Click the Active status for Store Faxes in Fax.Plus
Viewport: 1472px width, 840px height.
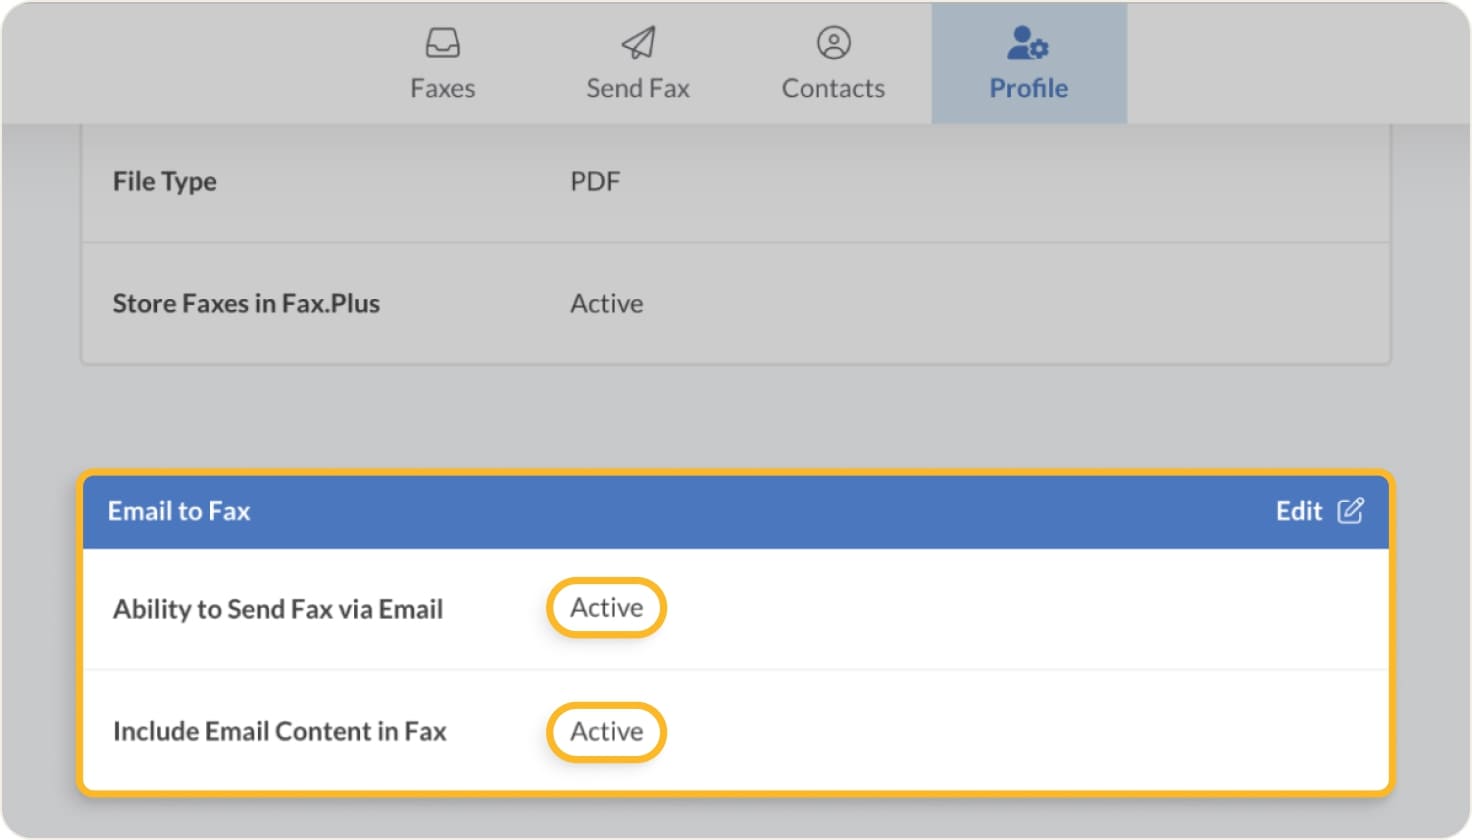coord(606,303)
